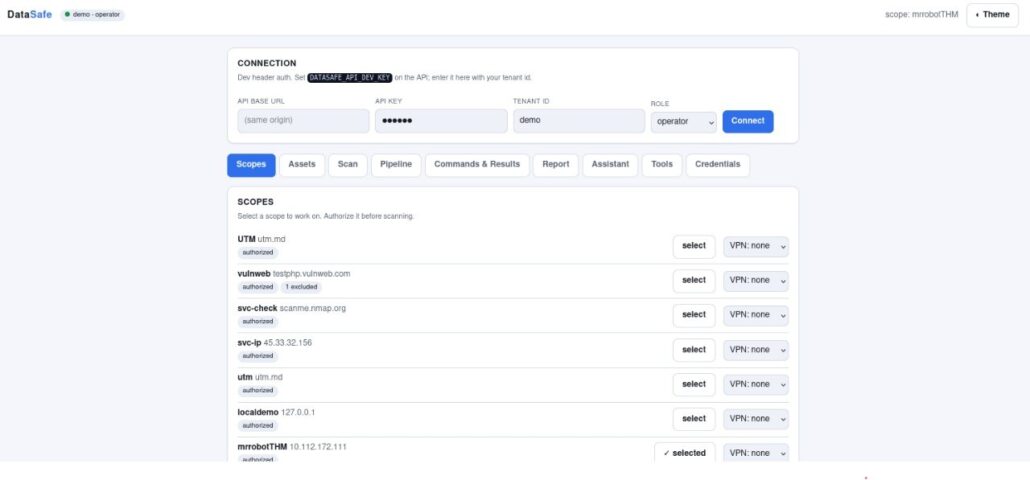Click the demo operator status badge
This screenshot has width=1030, height=480.
coord(93,14)
